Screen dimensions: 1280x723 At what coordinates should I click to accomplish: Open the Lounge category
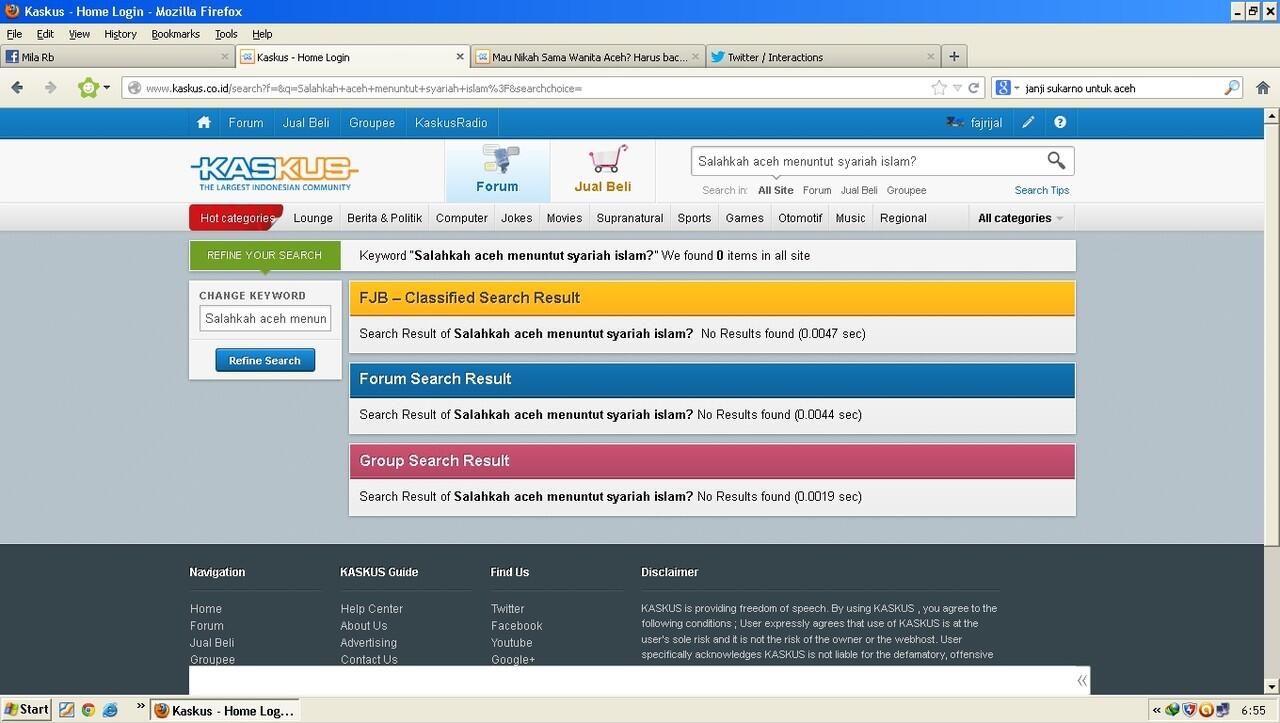pyautogui.click(x=313, y=218)
